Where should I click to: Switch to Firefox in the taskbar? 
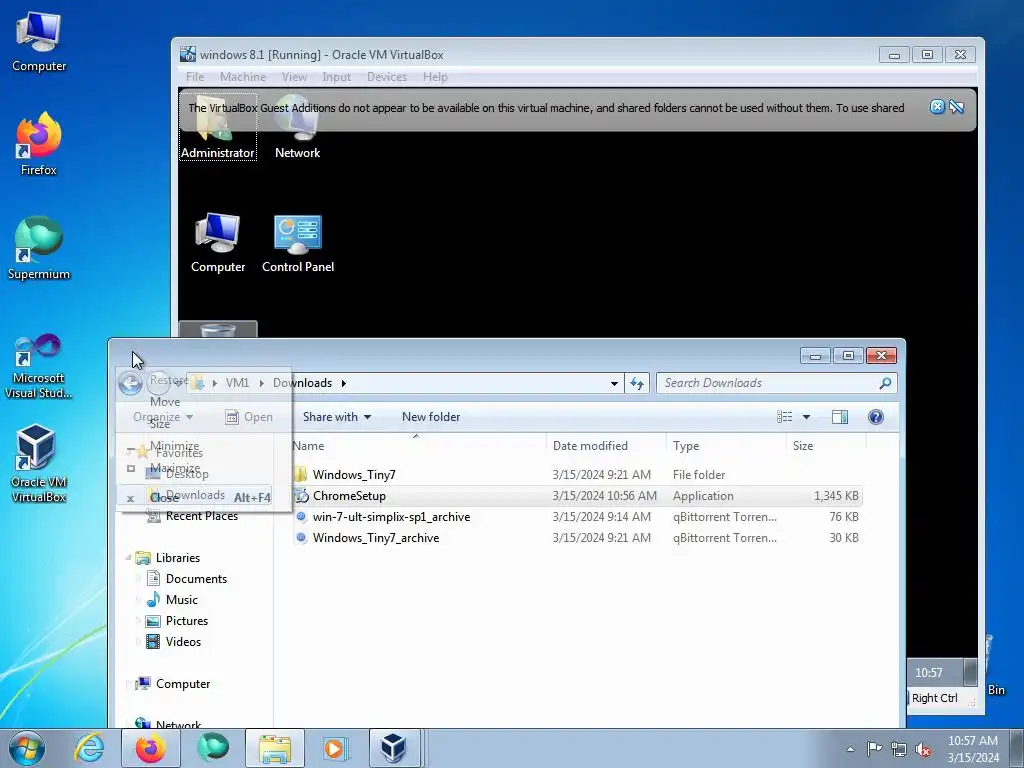pyautogui.click(x=151, y=748)
